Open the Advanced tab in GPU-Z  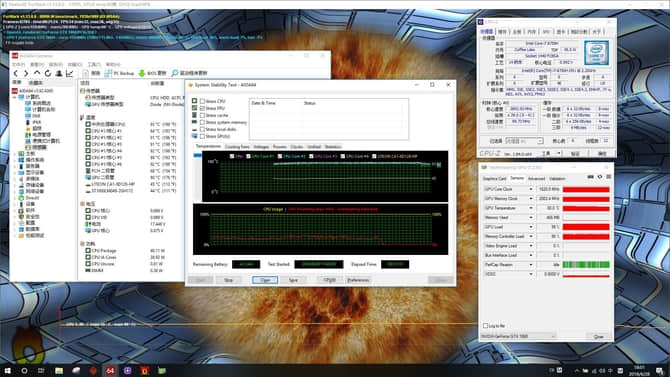(536, 179)
